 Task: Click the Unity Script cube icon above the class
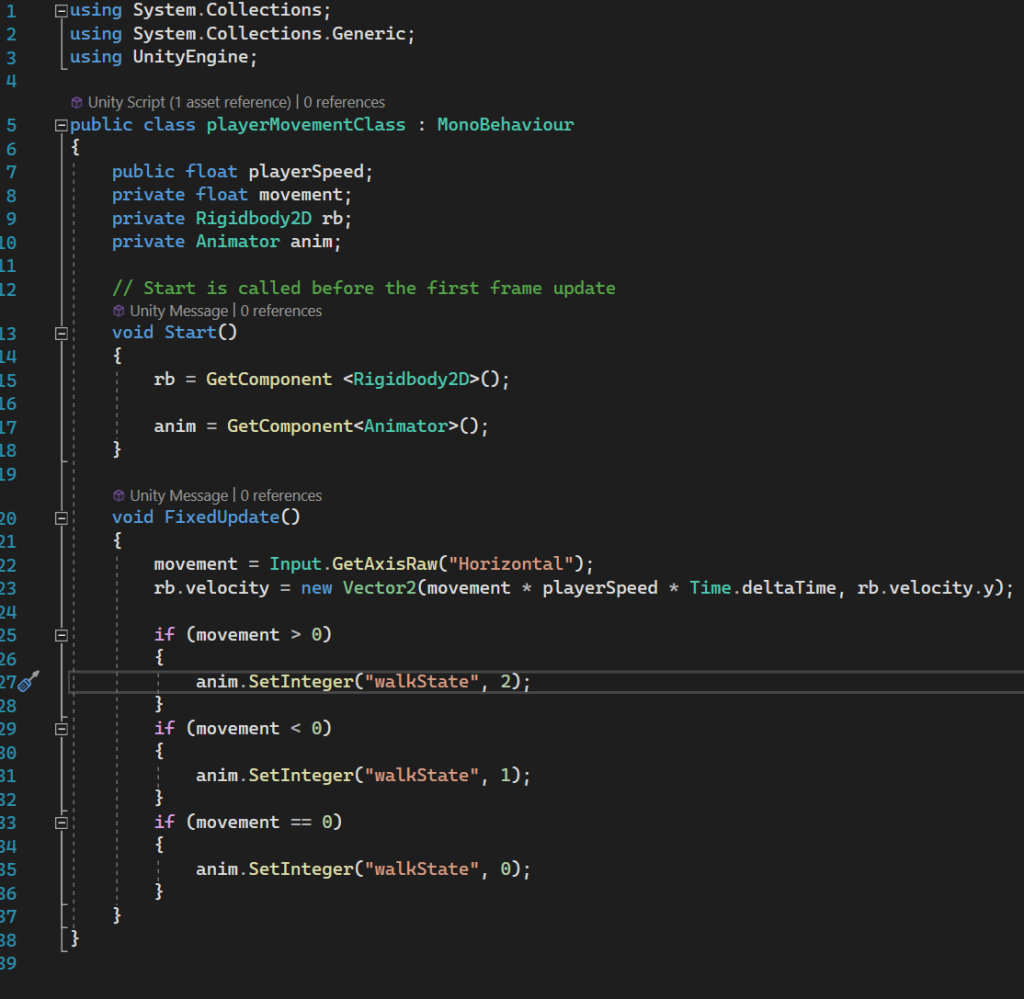tap(77, 102)
